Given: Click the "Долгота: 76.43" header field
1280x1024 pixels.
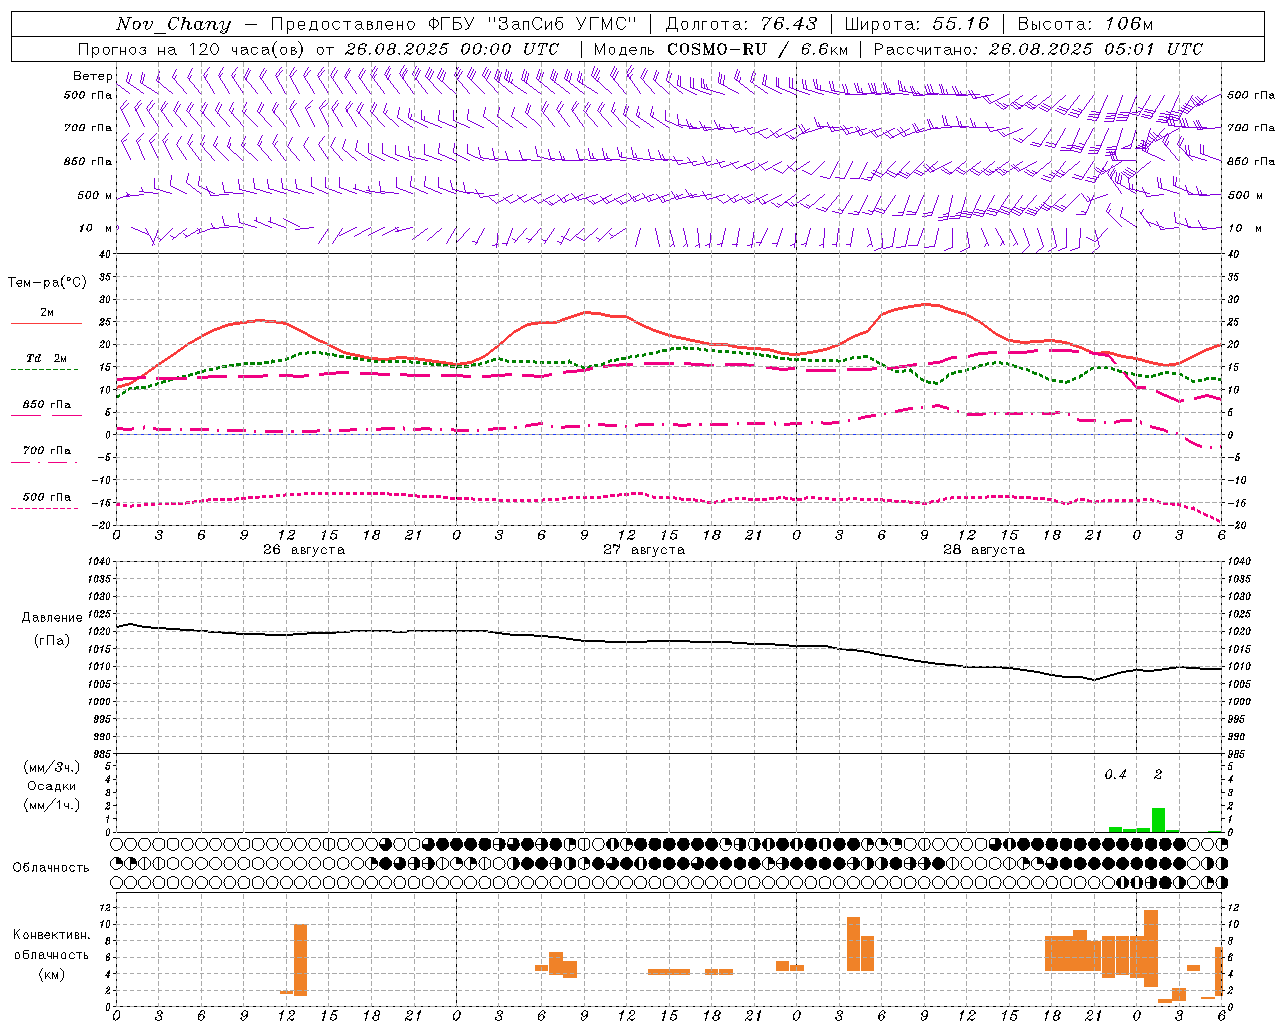Looking at the screenshot, I should [x=741, y=24].
